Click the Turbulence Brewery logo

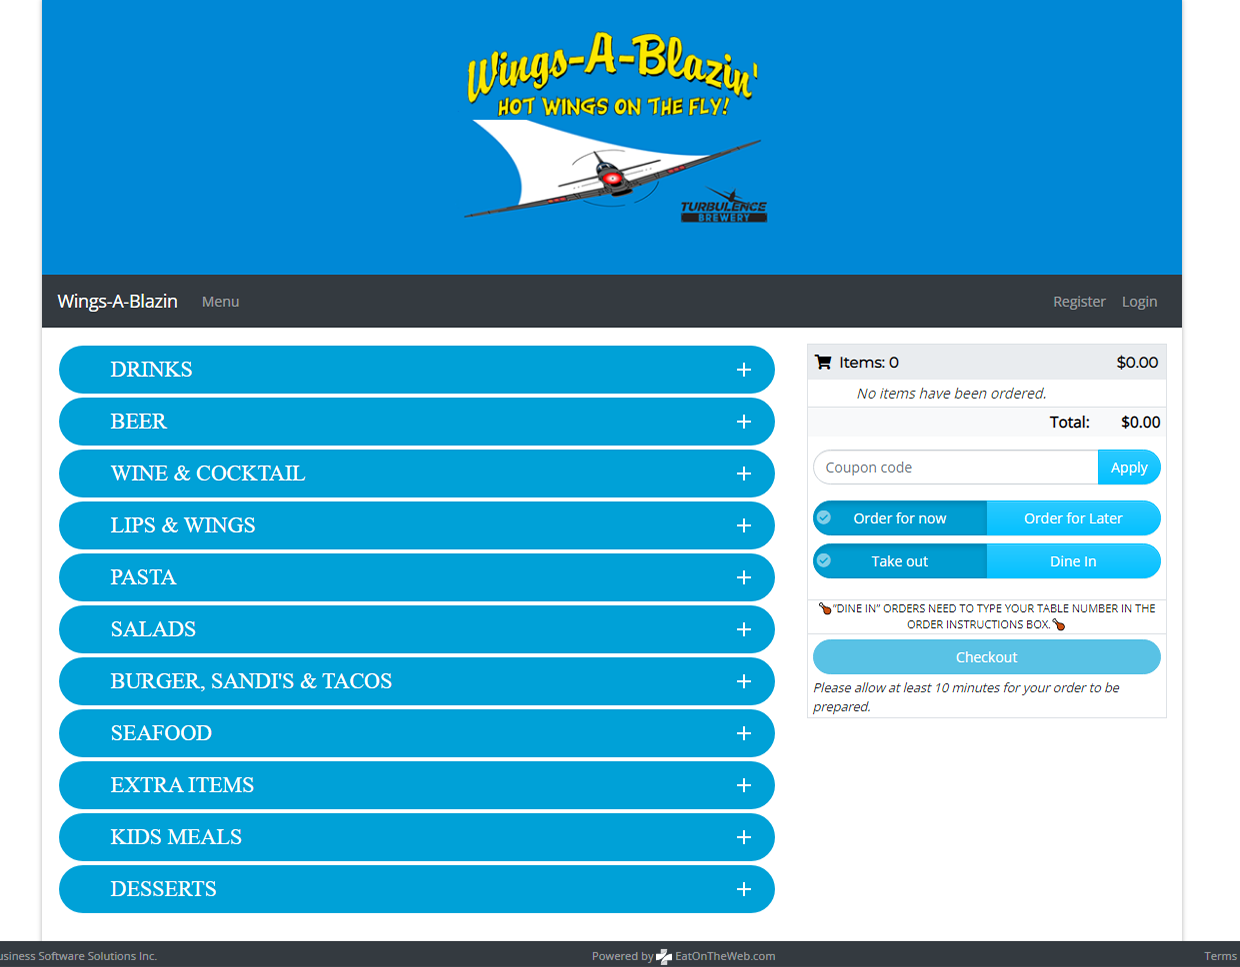tap(724, 205)
